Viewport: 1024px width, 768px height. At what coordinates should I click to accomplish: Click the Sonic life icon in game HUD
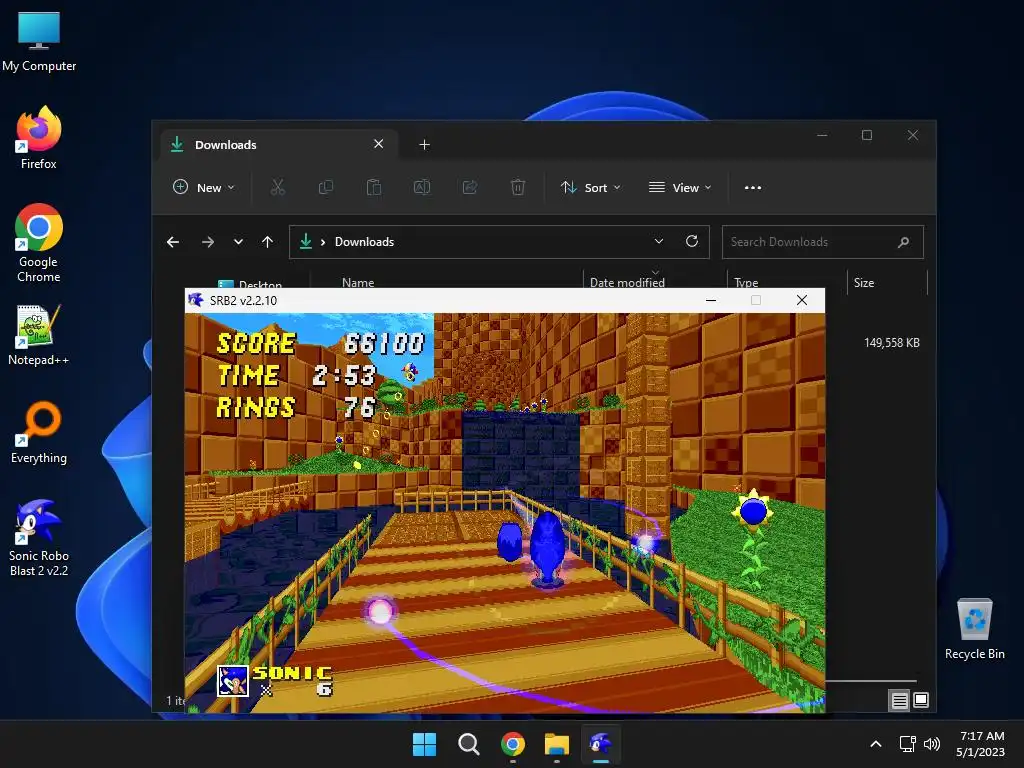click(x=232, y=681)
